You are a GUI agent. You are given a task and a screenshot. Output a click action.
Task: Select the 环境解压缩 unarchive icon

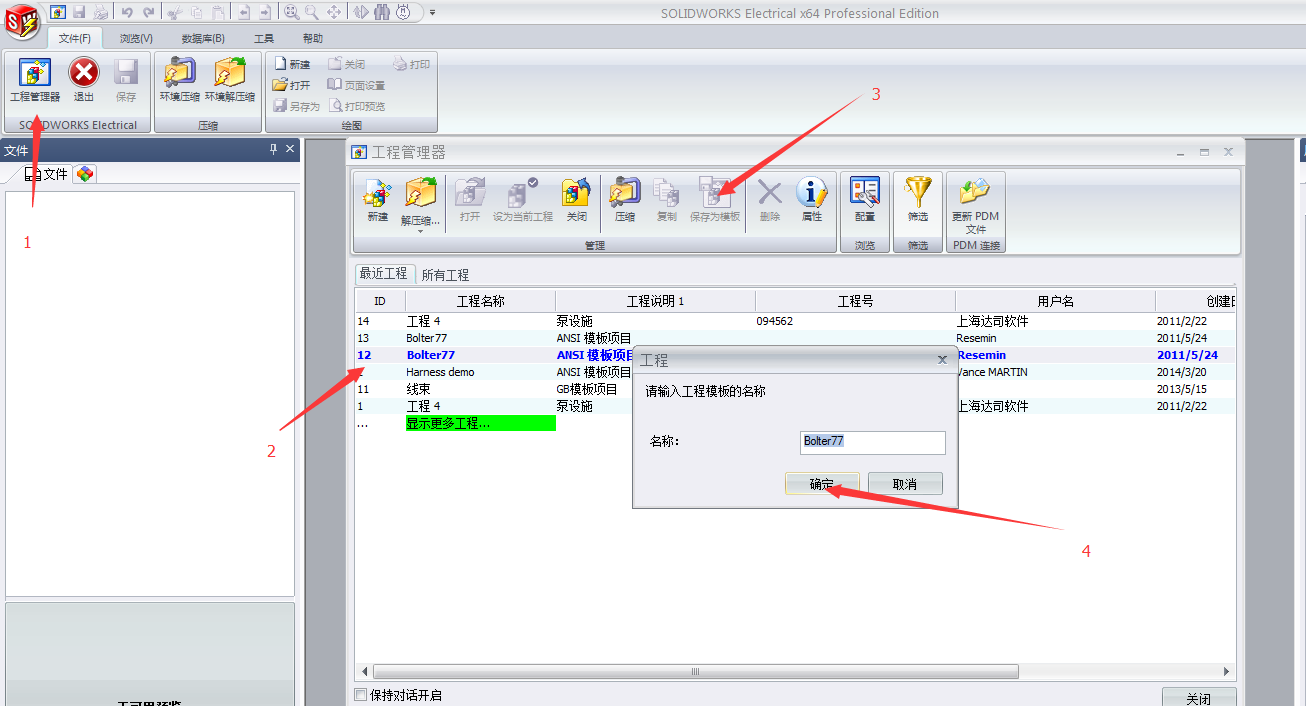pos(230,81)
